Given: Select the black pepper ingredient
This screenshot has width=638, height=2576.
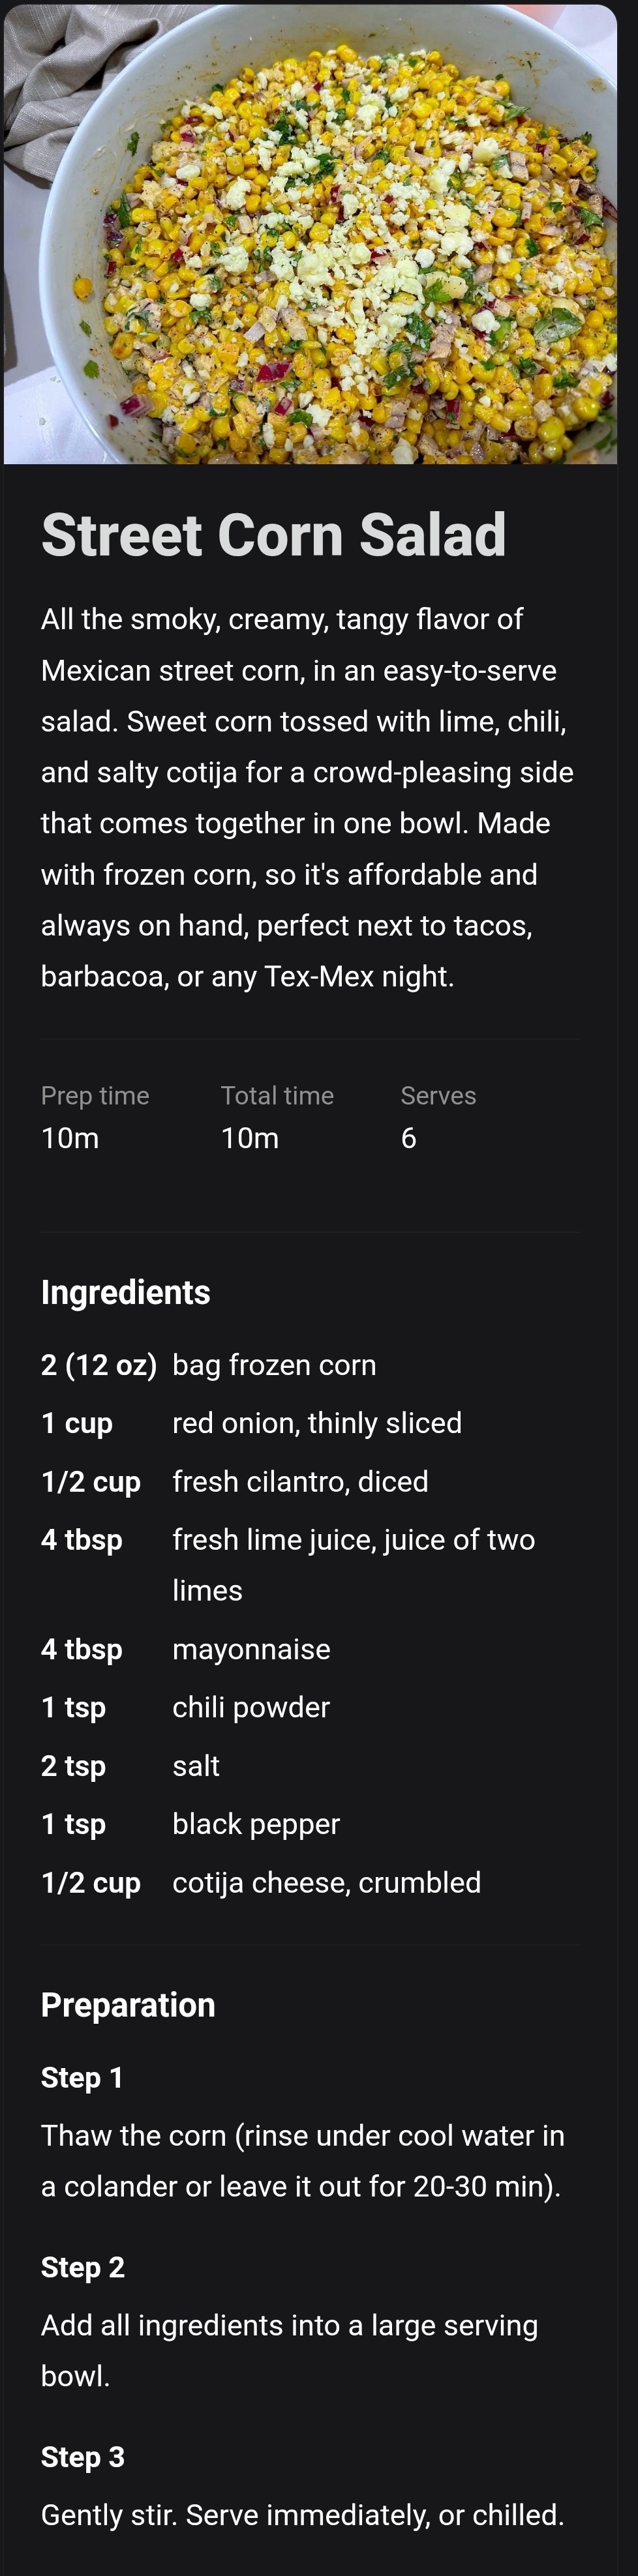Looking at the screenshot, I should pos(256,1824).
